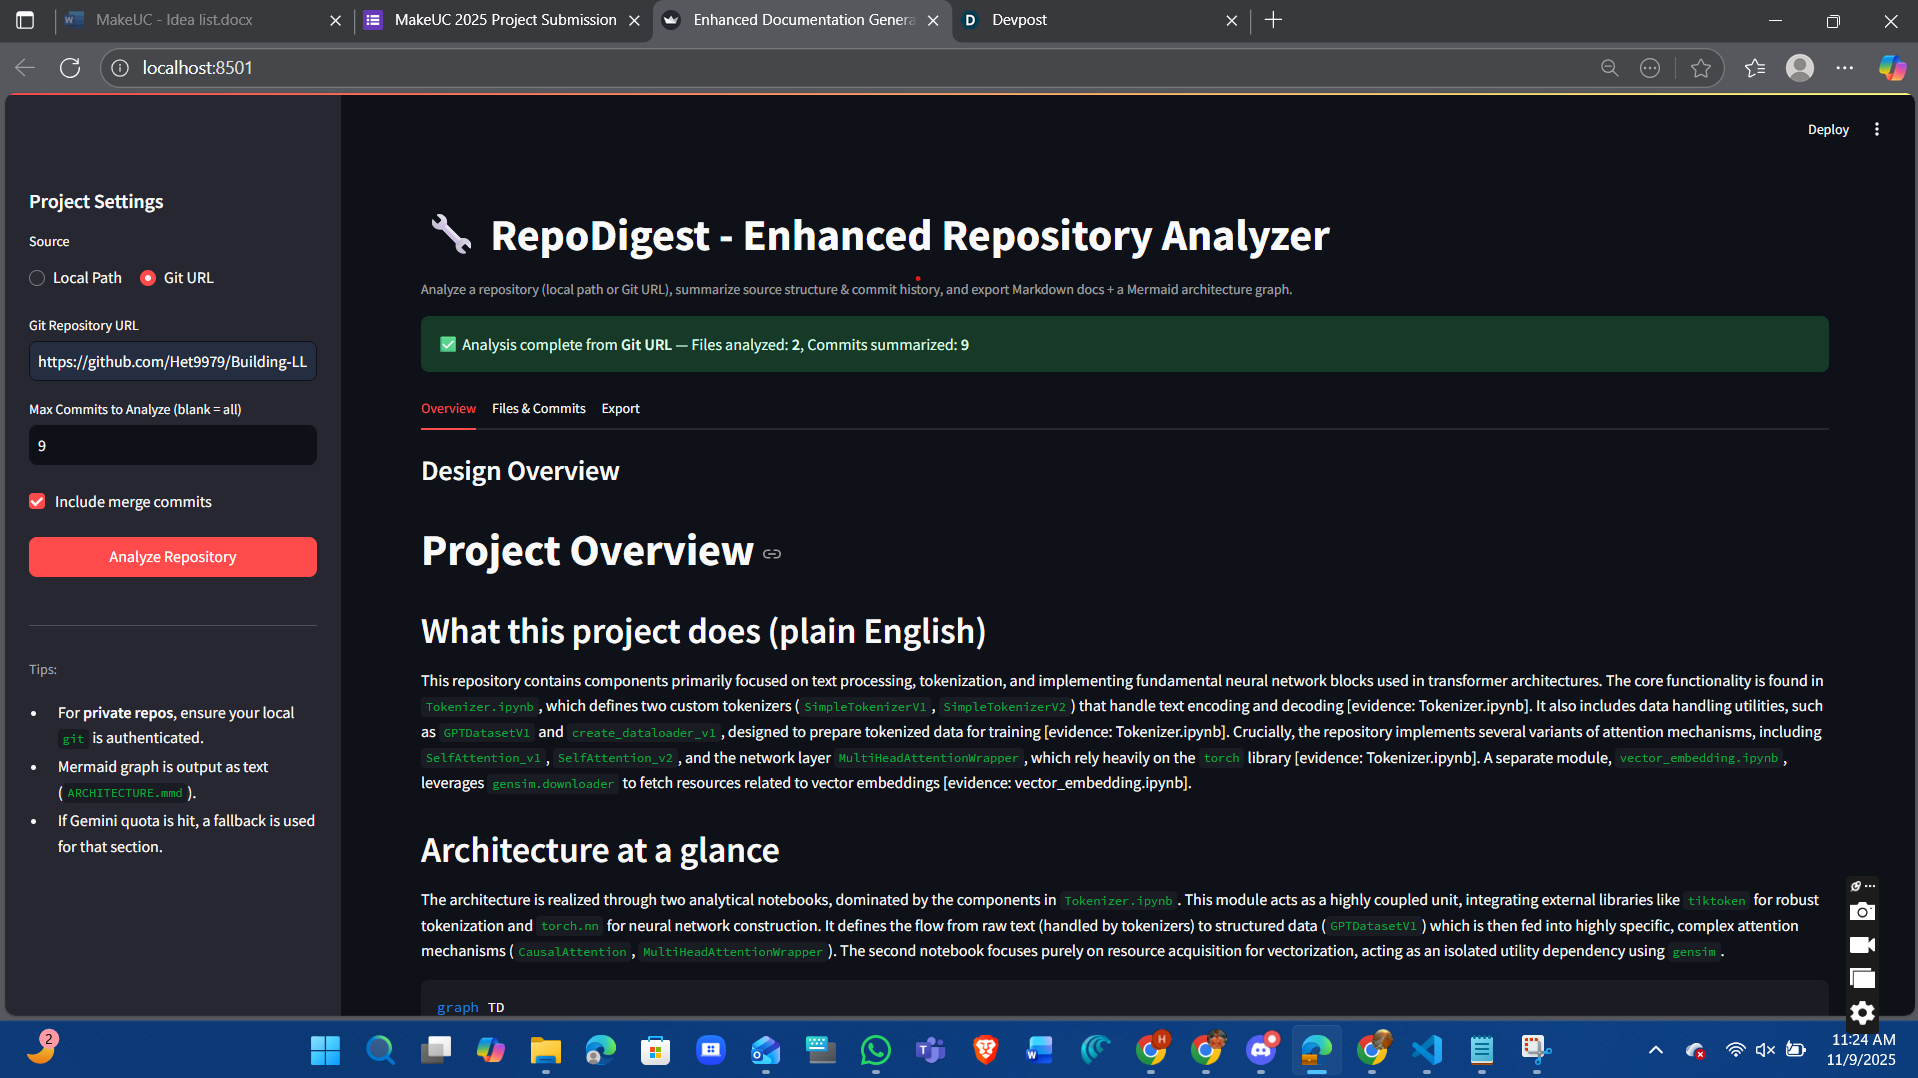Open the browser zoom control in address bar

(1609, 68)
